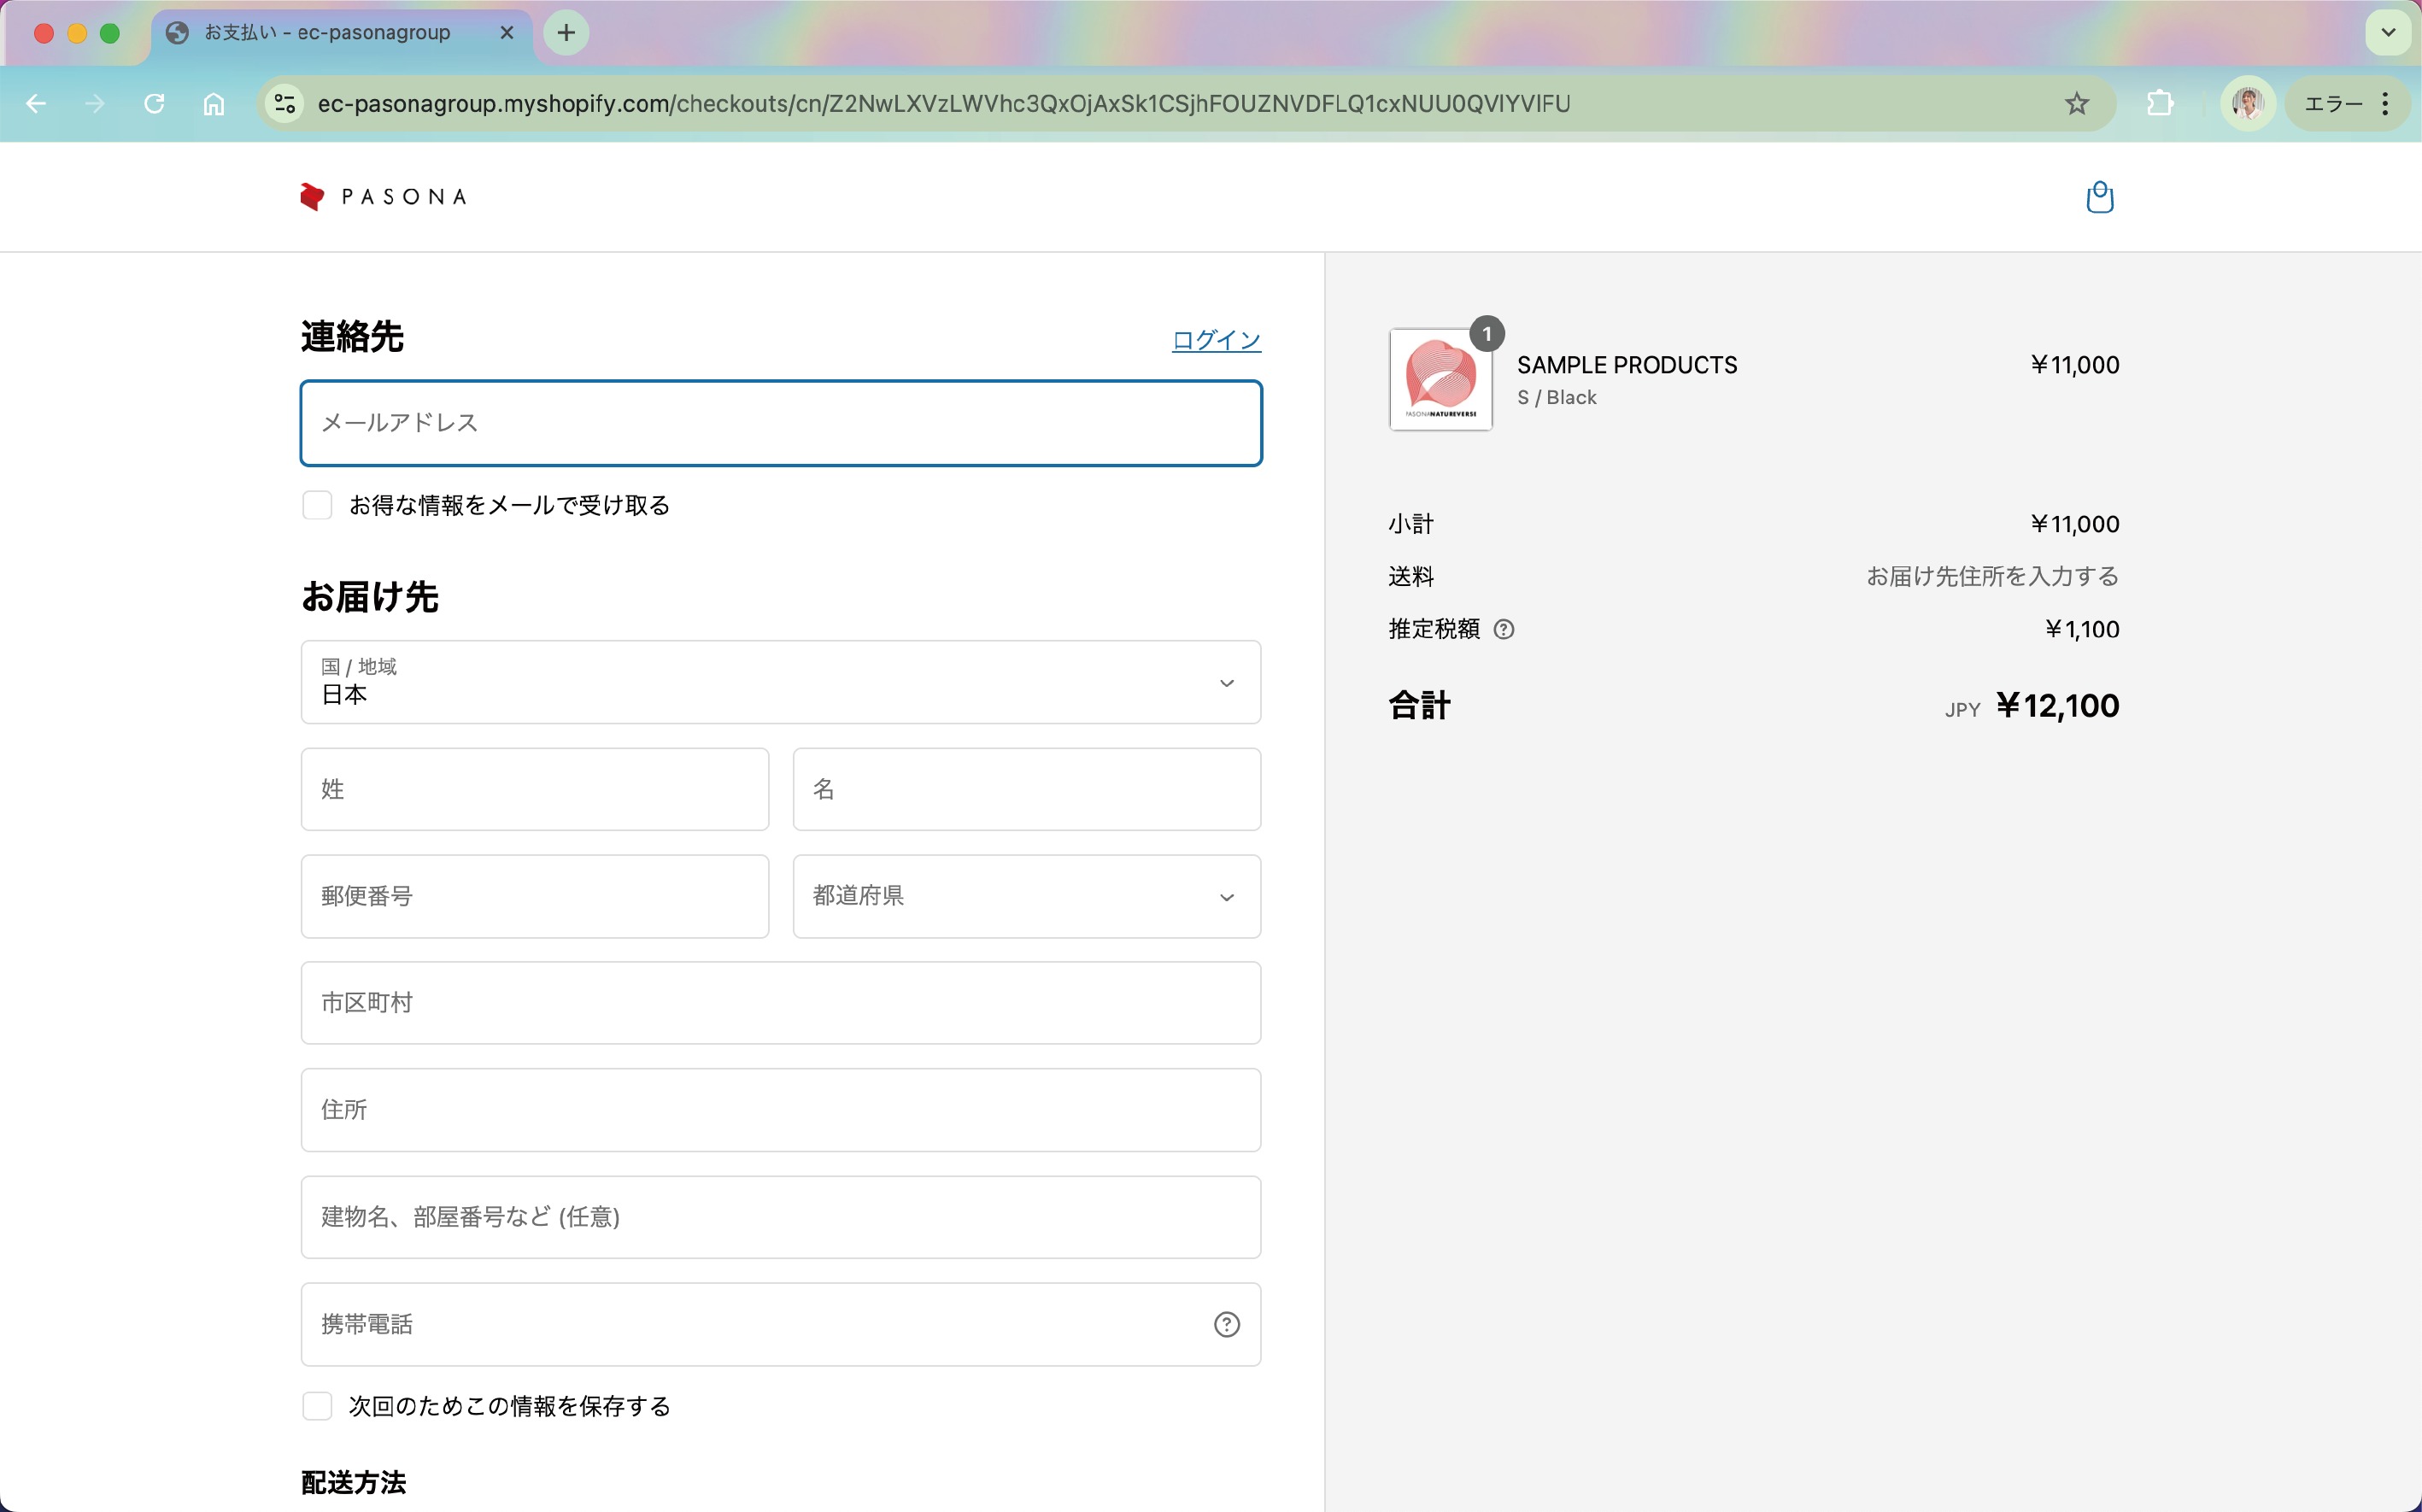This screenshot has height=1512, width=2422.
Task: Bookmark page with the star icon
Action: tap(2077, 104)
